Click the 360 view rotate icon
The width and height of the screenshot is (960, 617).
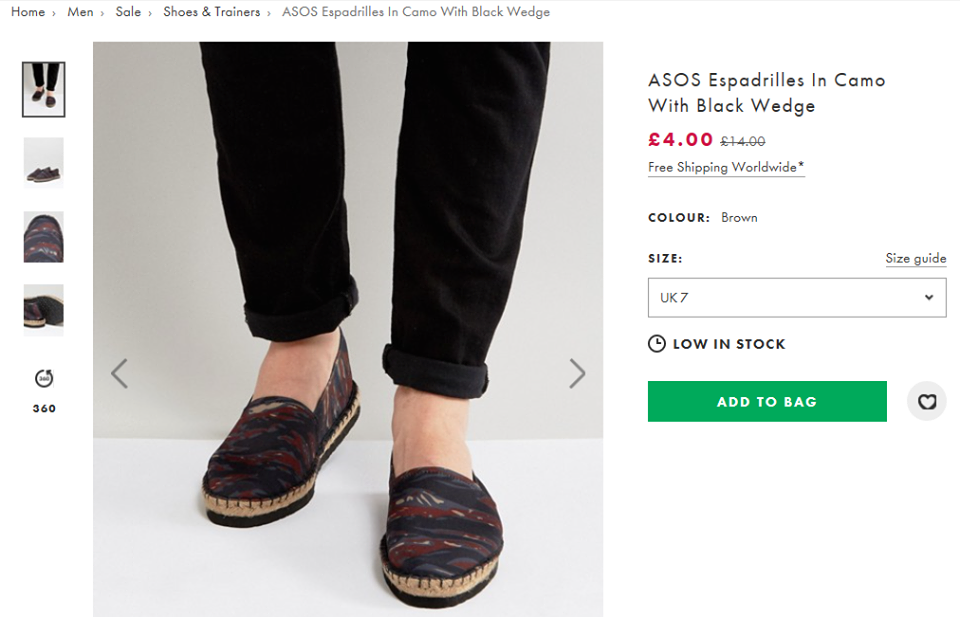point(44,378)
